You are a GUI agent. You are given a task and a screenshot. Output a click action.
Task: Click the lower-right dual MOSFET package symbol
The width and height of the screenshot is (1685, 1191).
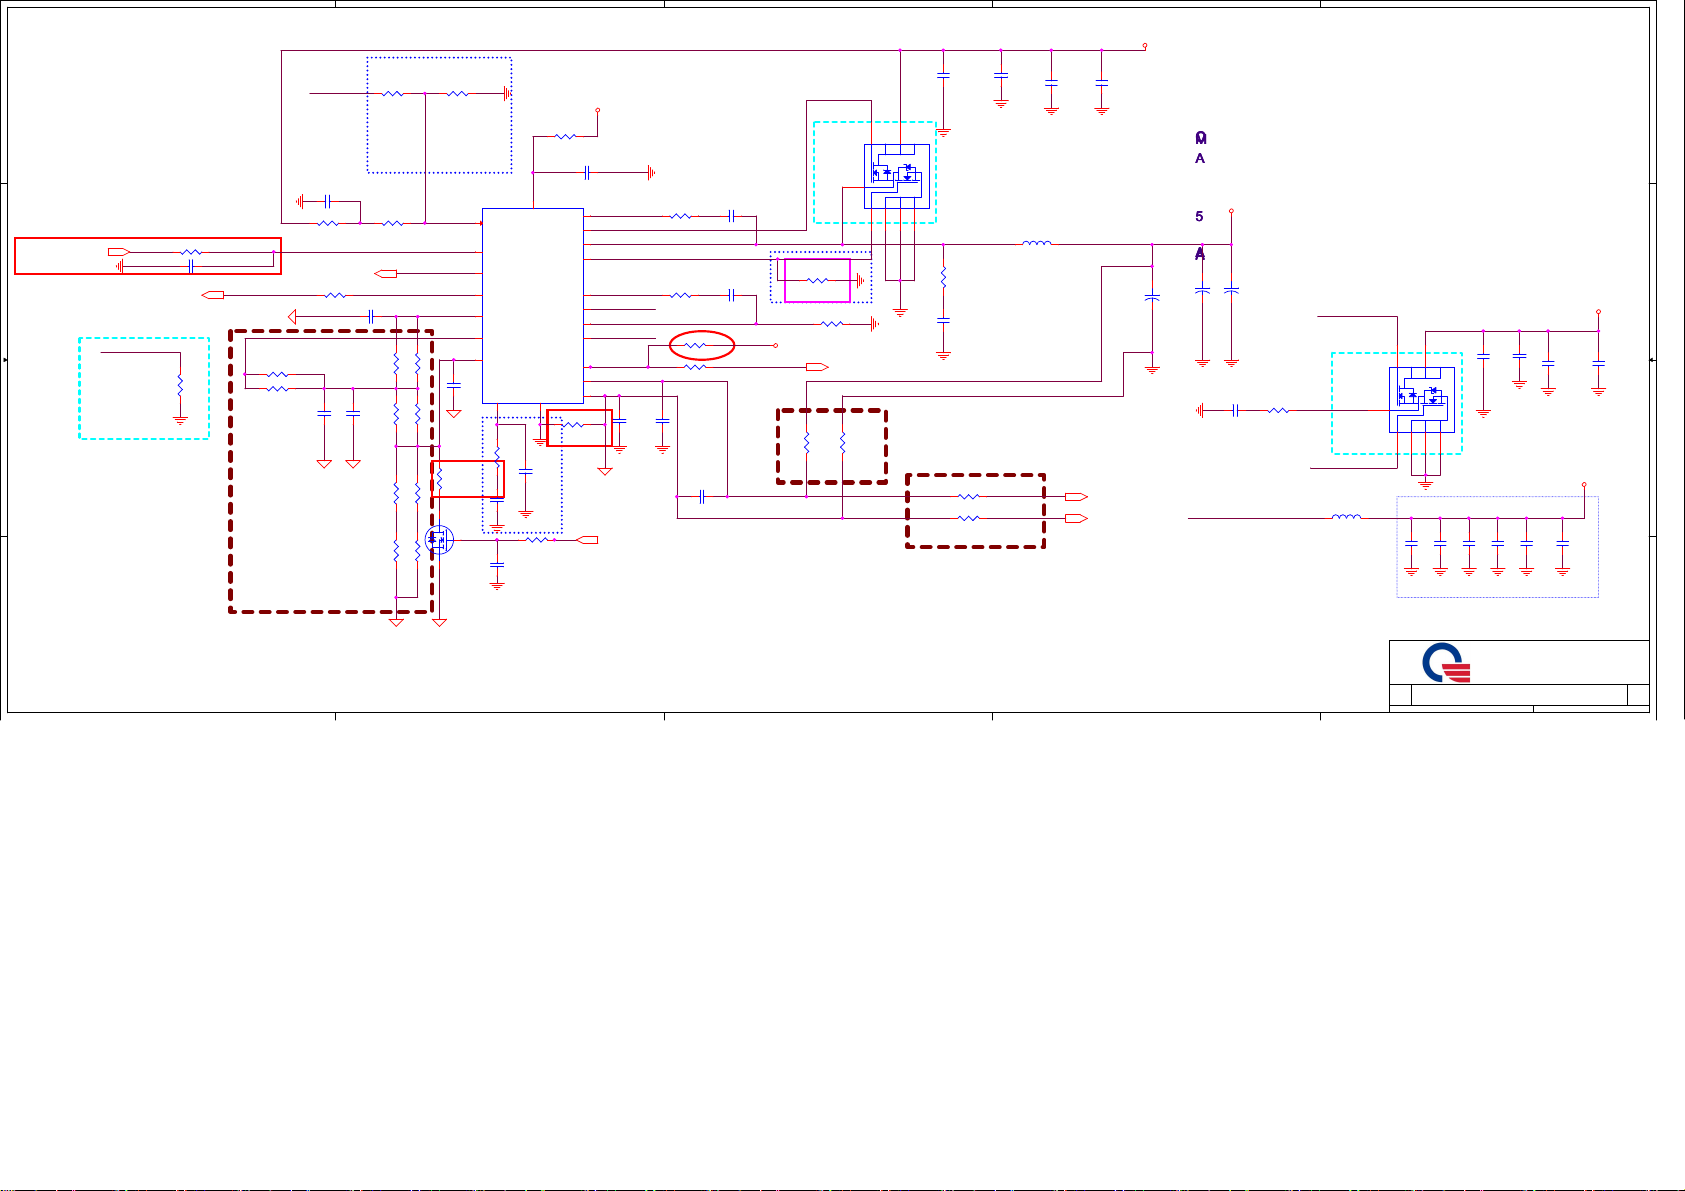click(1421, 399)
